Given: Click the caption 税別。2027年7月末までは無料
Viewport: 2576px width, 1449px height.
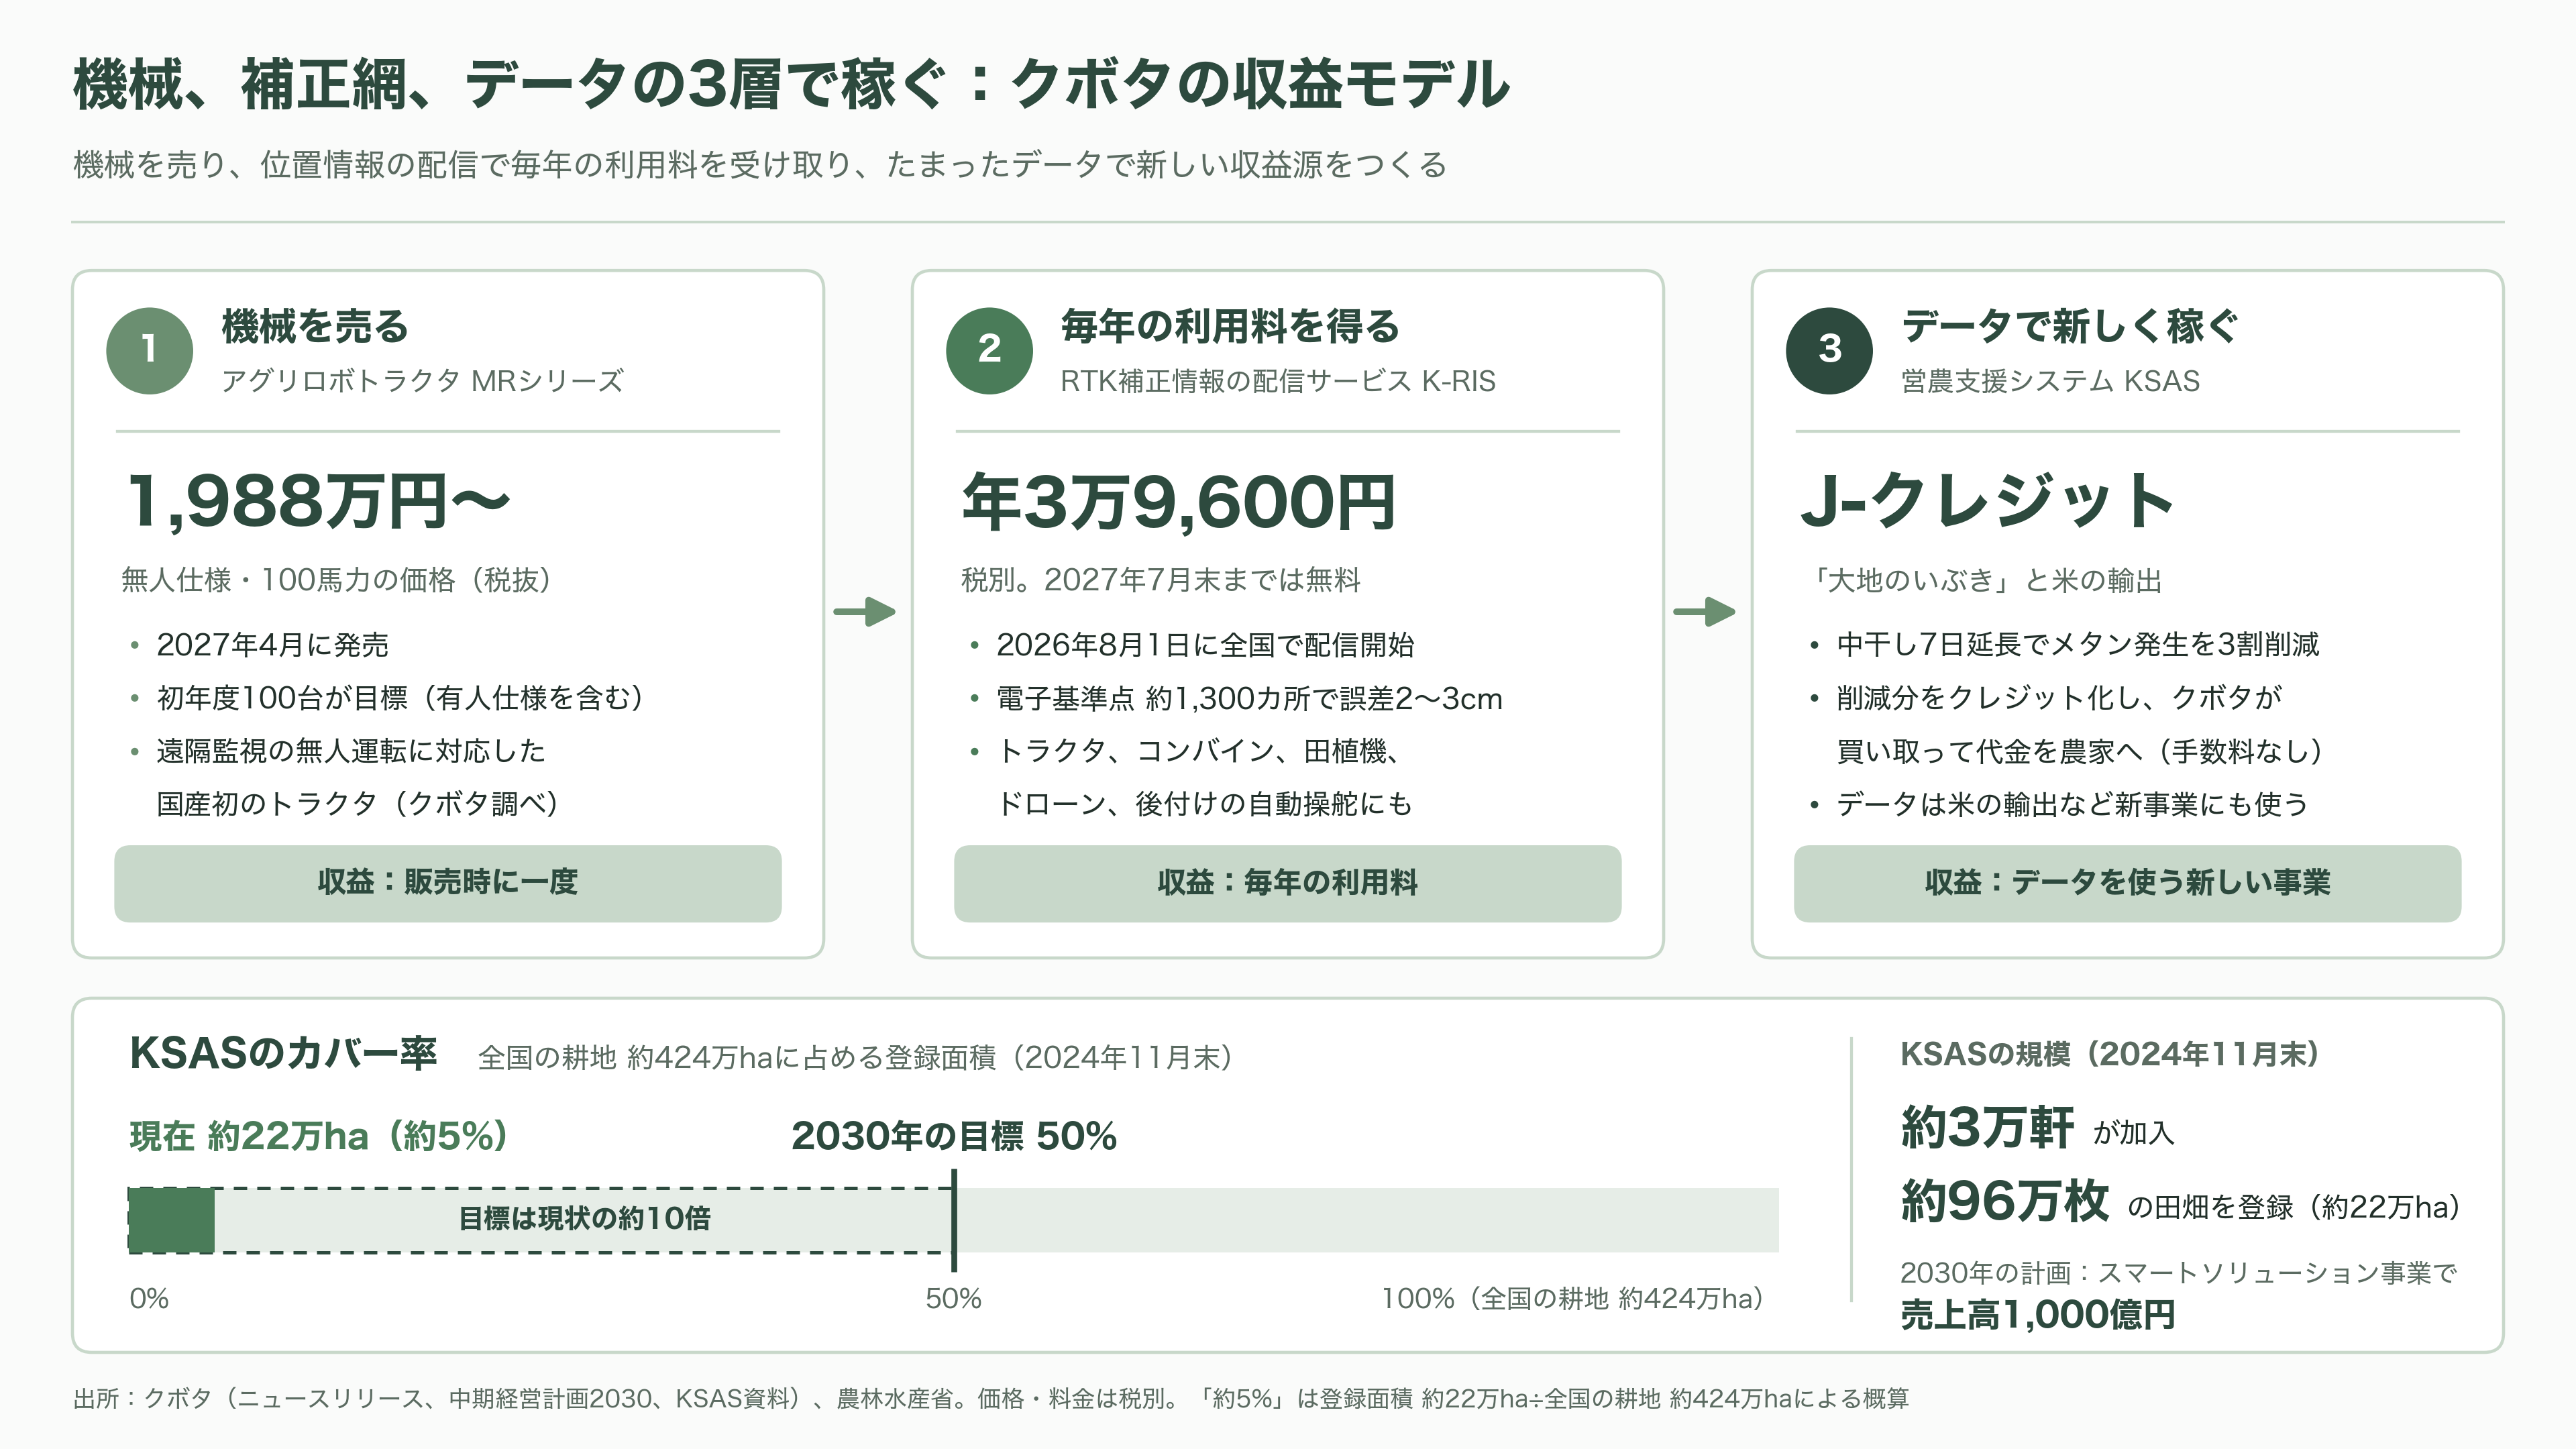Looking at the screenshot, I should pos(1160,580).
